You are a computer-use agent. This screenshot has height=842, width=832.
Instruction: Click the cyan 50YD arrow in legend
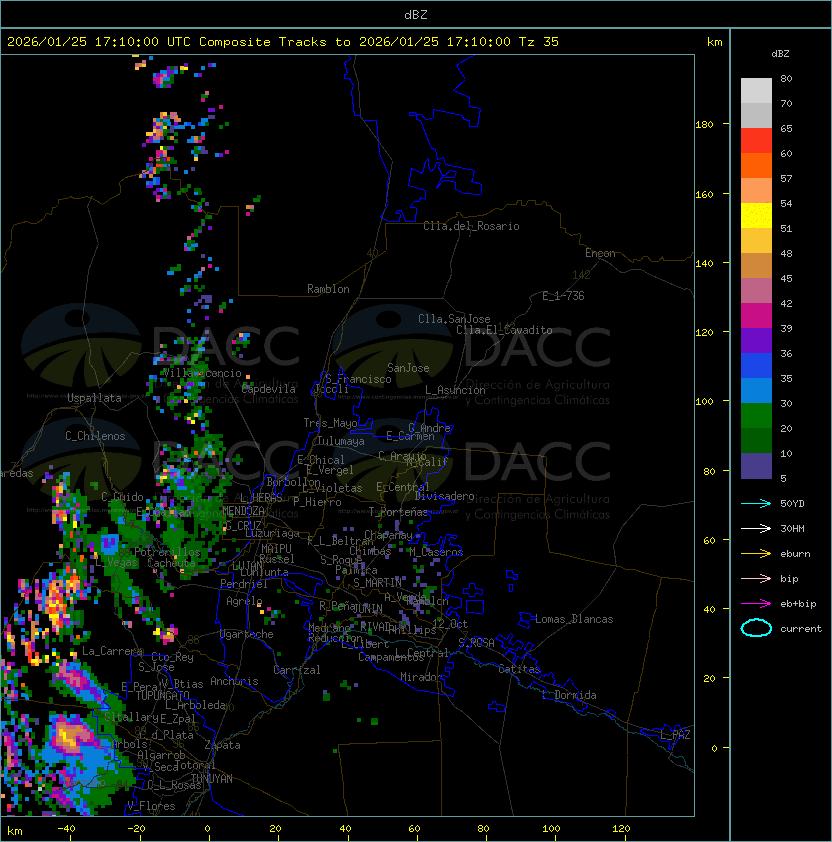(x=756, y=503)
